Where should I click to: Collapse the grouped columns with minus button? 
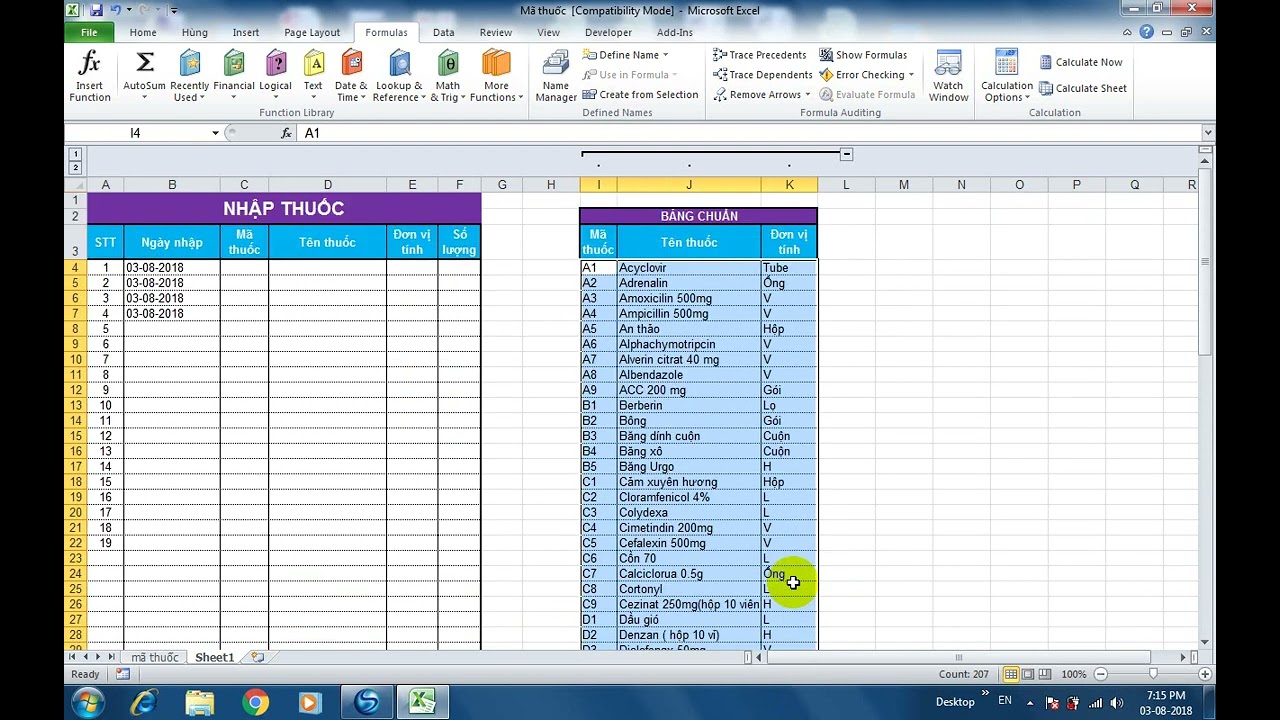tap(846, 154)
